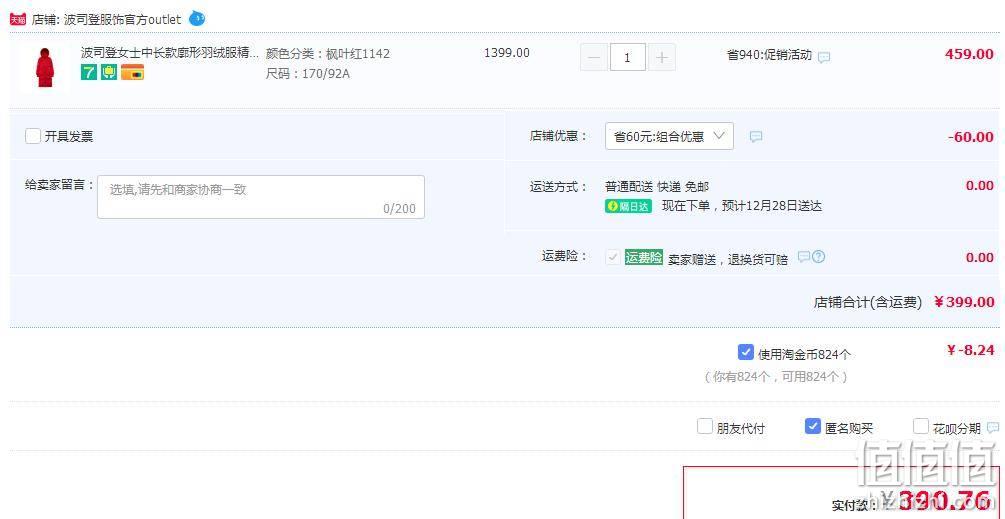Tick the 开具发票 invoice checkbox
This screenshot has width=1005, height=519.
coord(33,136)
